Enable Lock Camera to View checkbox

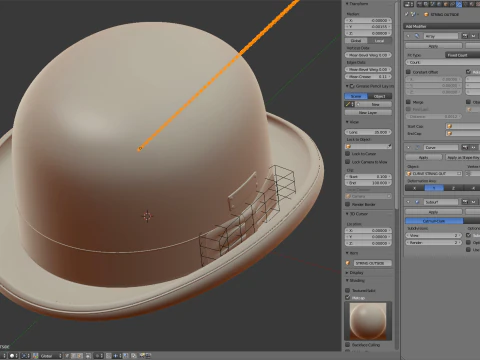(348, 162)
